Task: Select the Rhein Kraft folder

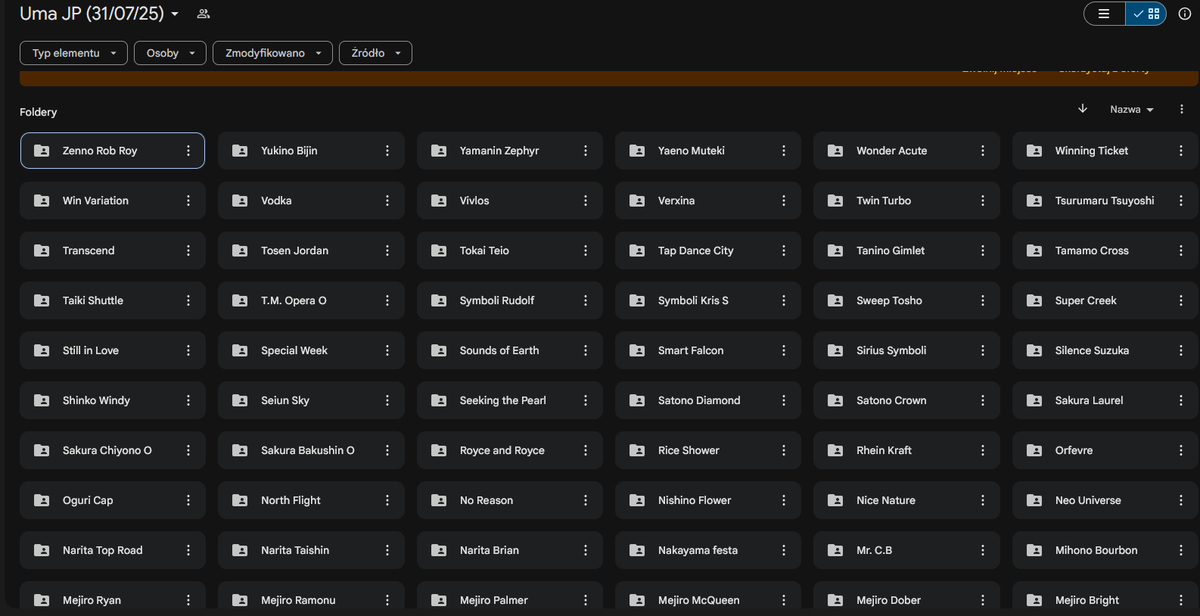Action: click(x=907, y=451)
